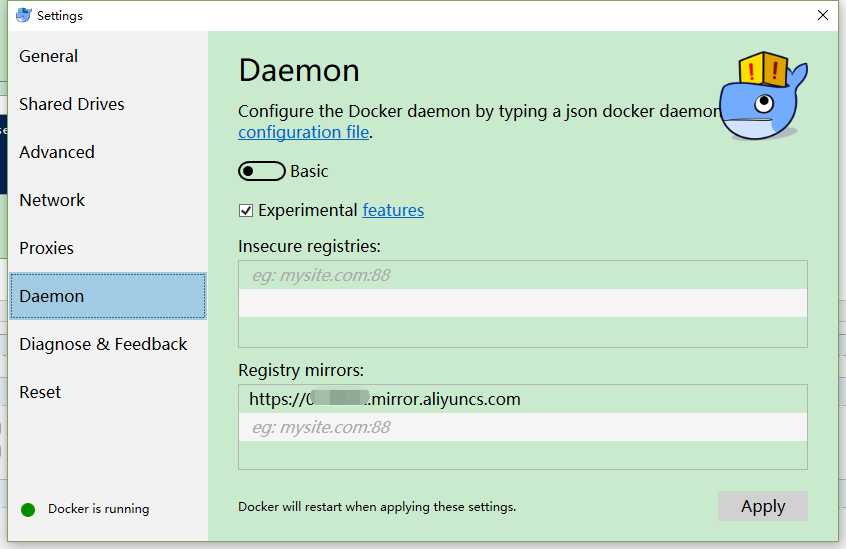Click the green Docker running status indicator

[28, 510]
